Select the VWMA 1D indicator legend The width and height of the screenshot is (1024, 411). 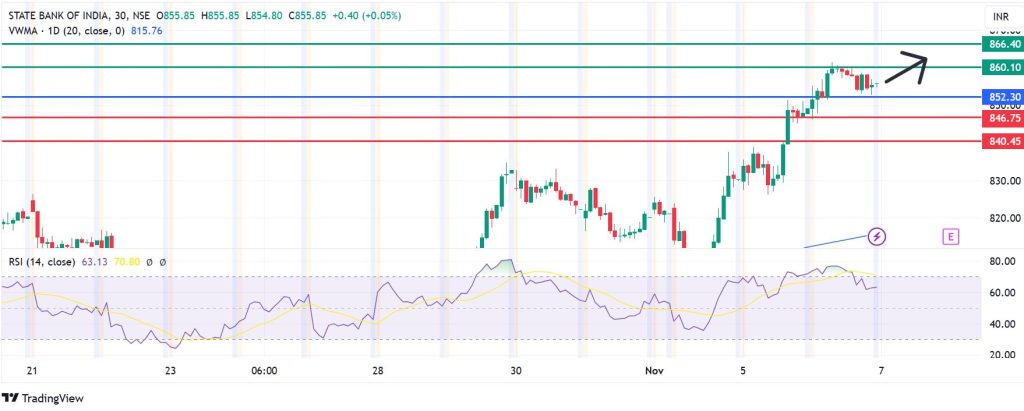68,30
